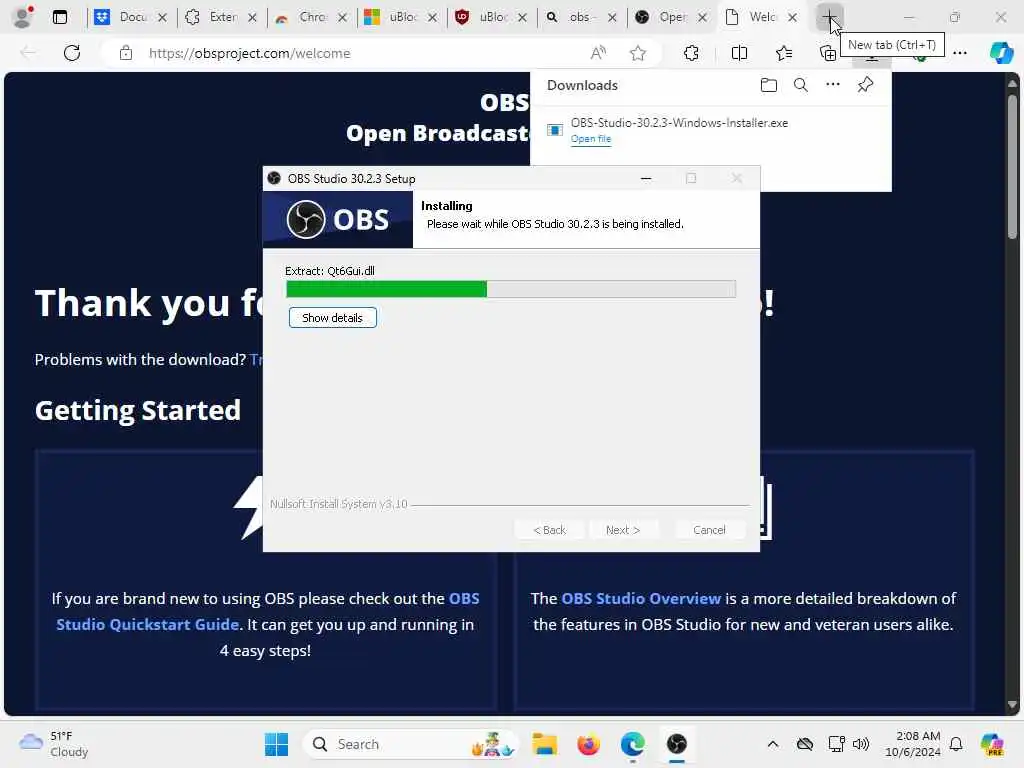Open volume control in system tray
1024x768 pixels.
click(x=861, y=744)
